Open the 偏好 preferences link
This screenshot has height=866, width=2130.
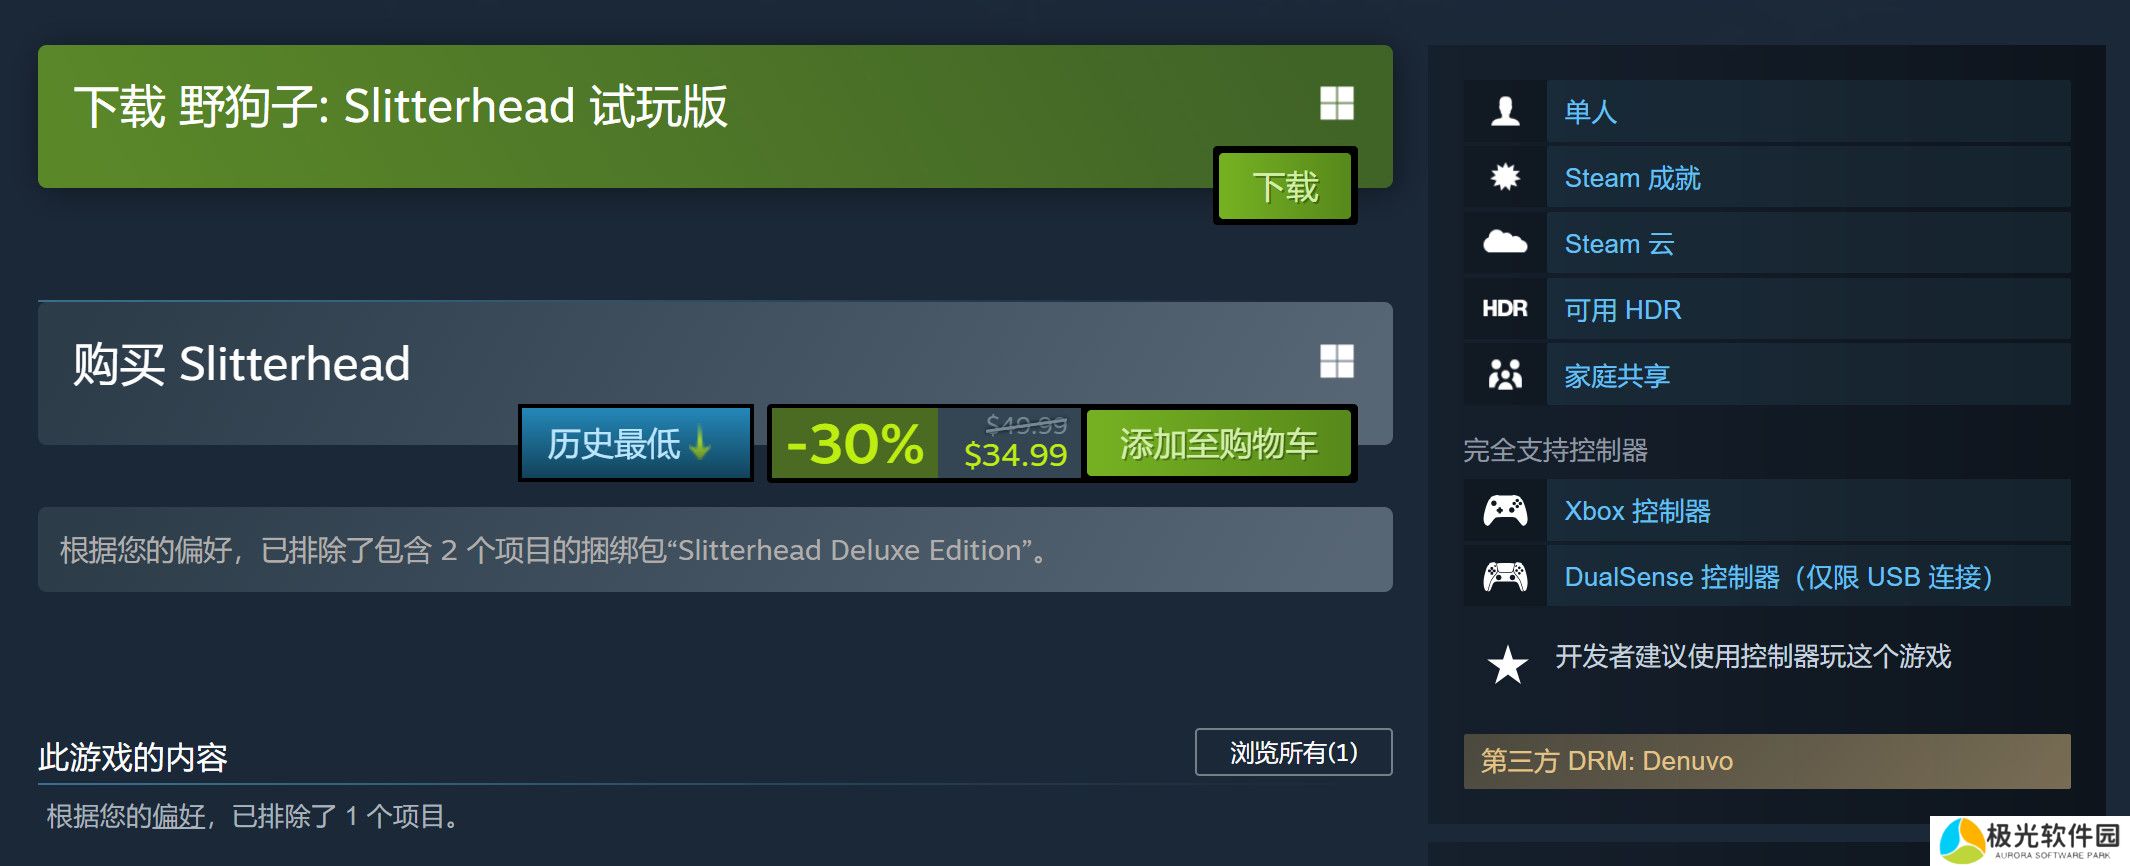[179, 817]
